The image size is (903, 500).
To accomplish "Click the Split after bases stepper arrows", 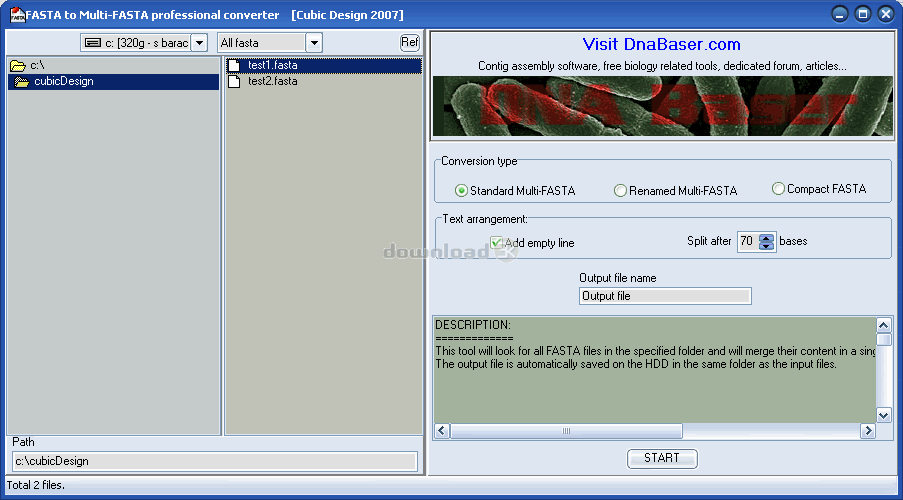I will (x=767, y=242).
